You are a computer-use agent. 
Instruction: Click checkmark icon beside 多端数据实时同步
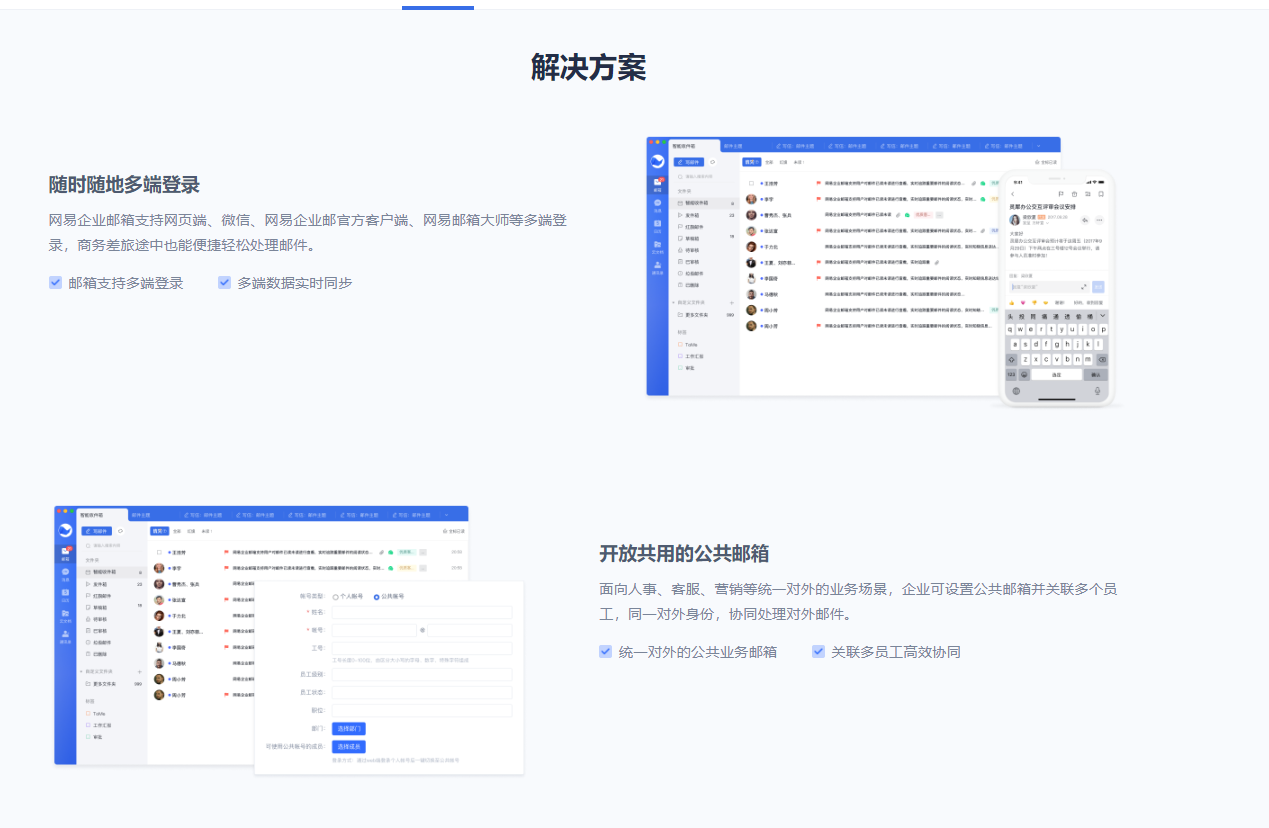click(225, 283)
